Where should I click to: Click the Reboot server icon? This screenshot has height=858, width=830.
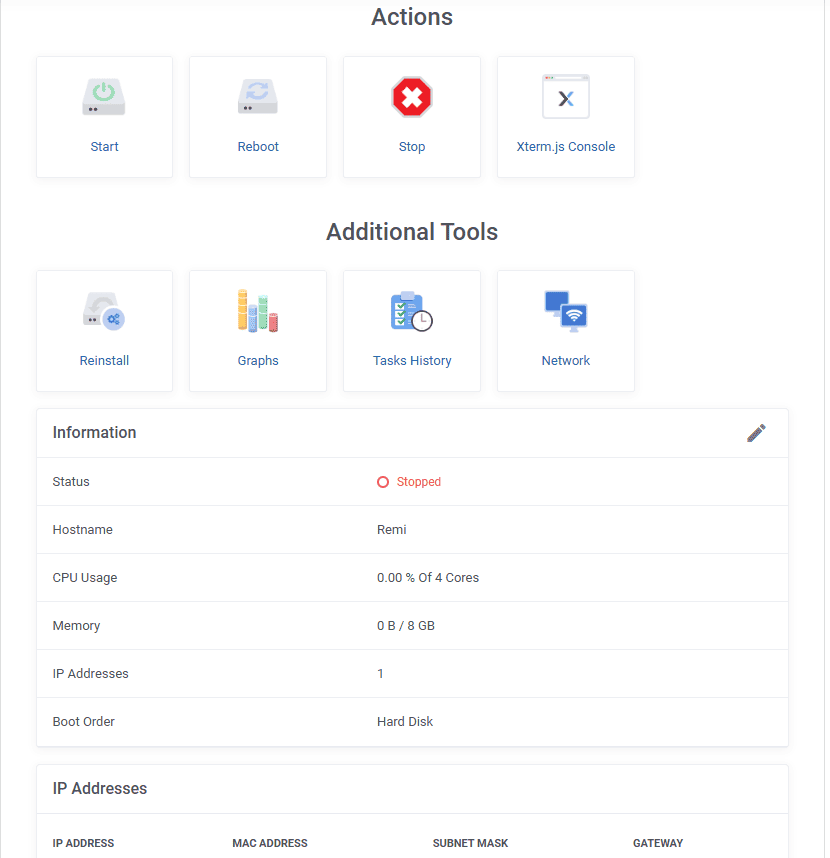258,97
